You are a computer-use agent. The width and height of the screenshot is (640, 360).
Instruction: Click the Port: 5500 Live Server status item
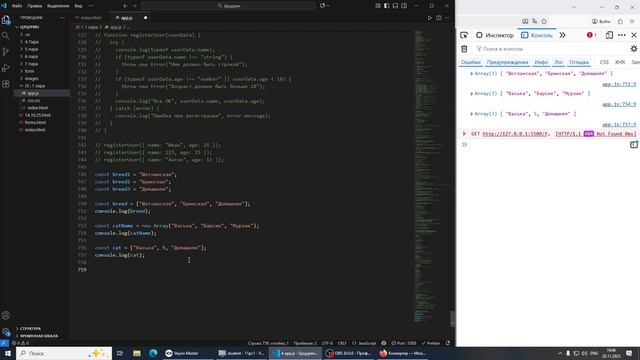coord(404,343)
